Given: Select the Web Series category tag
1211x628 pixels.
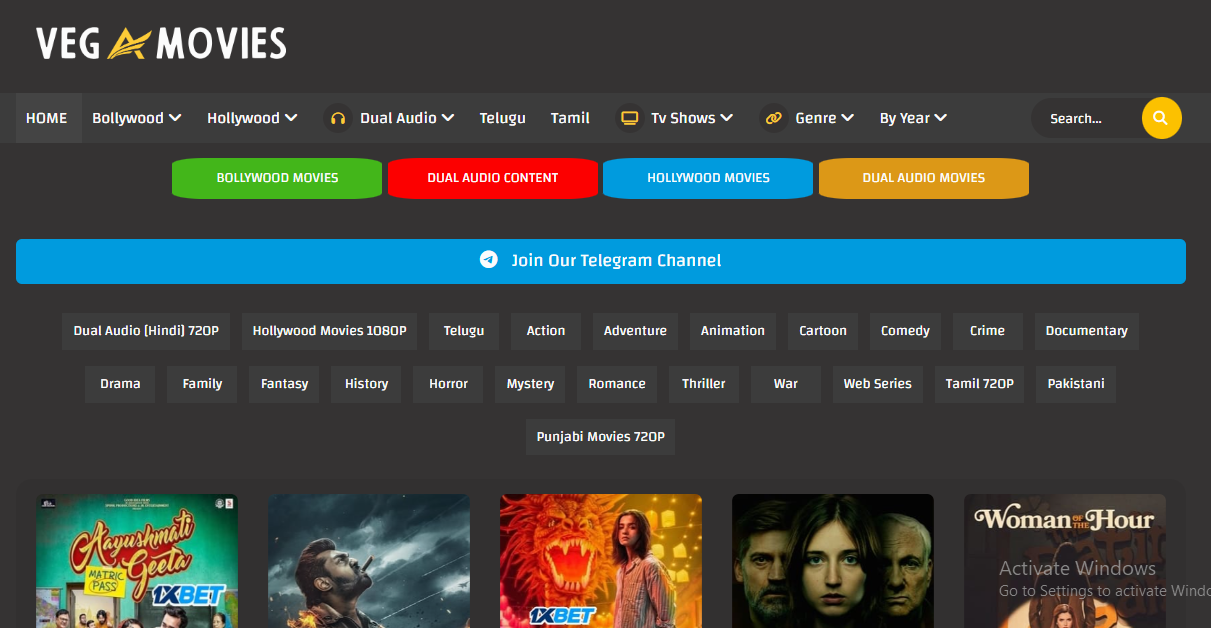Looking at the screenshot, I should pos(878,384).
